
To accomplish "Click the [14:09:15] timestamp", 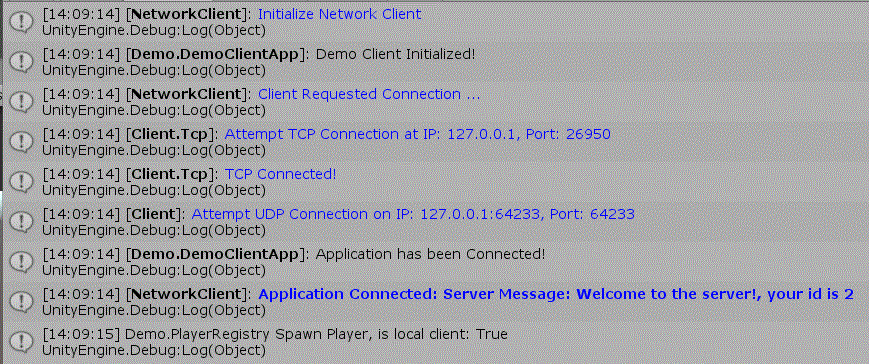I will (x=81, y=334).
